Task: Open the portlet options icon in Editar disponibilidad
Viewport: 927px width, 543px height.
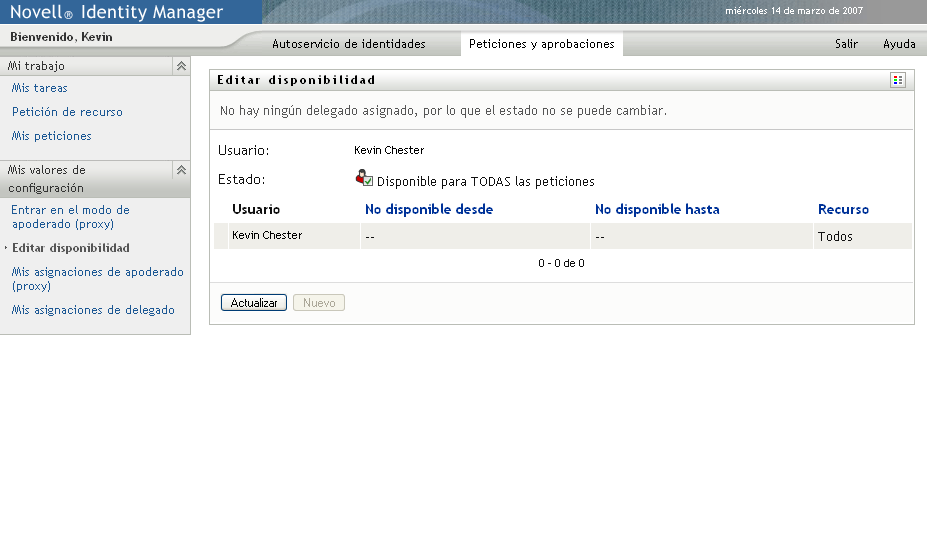Action: [897, 80]
